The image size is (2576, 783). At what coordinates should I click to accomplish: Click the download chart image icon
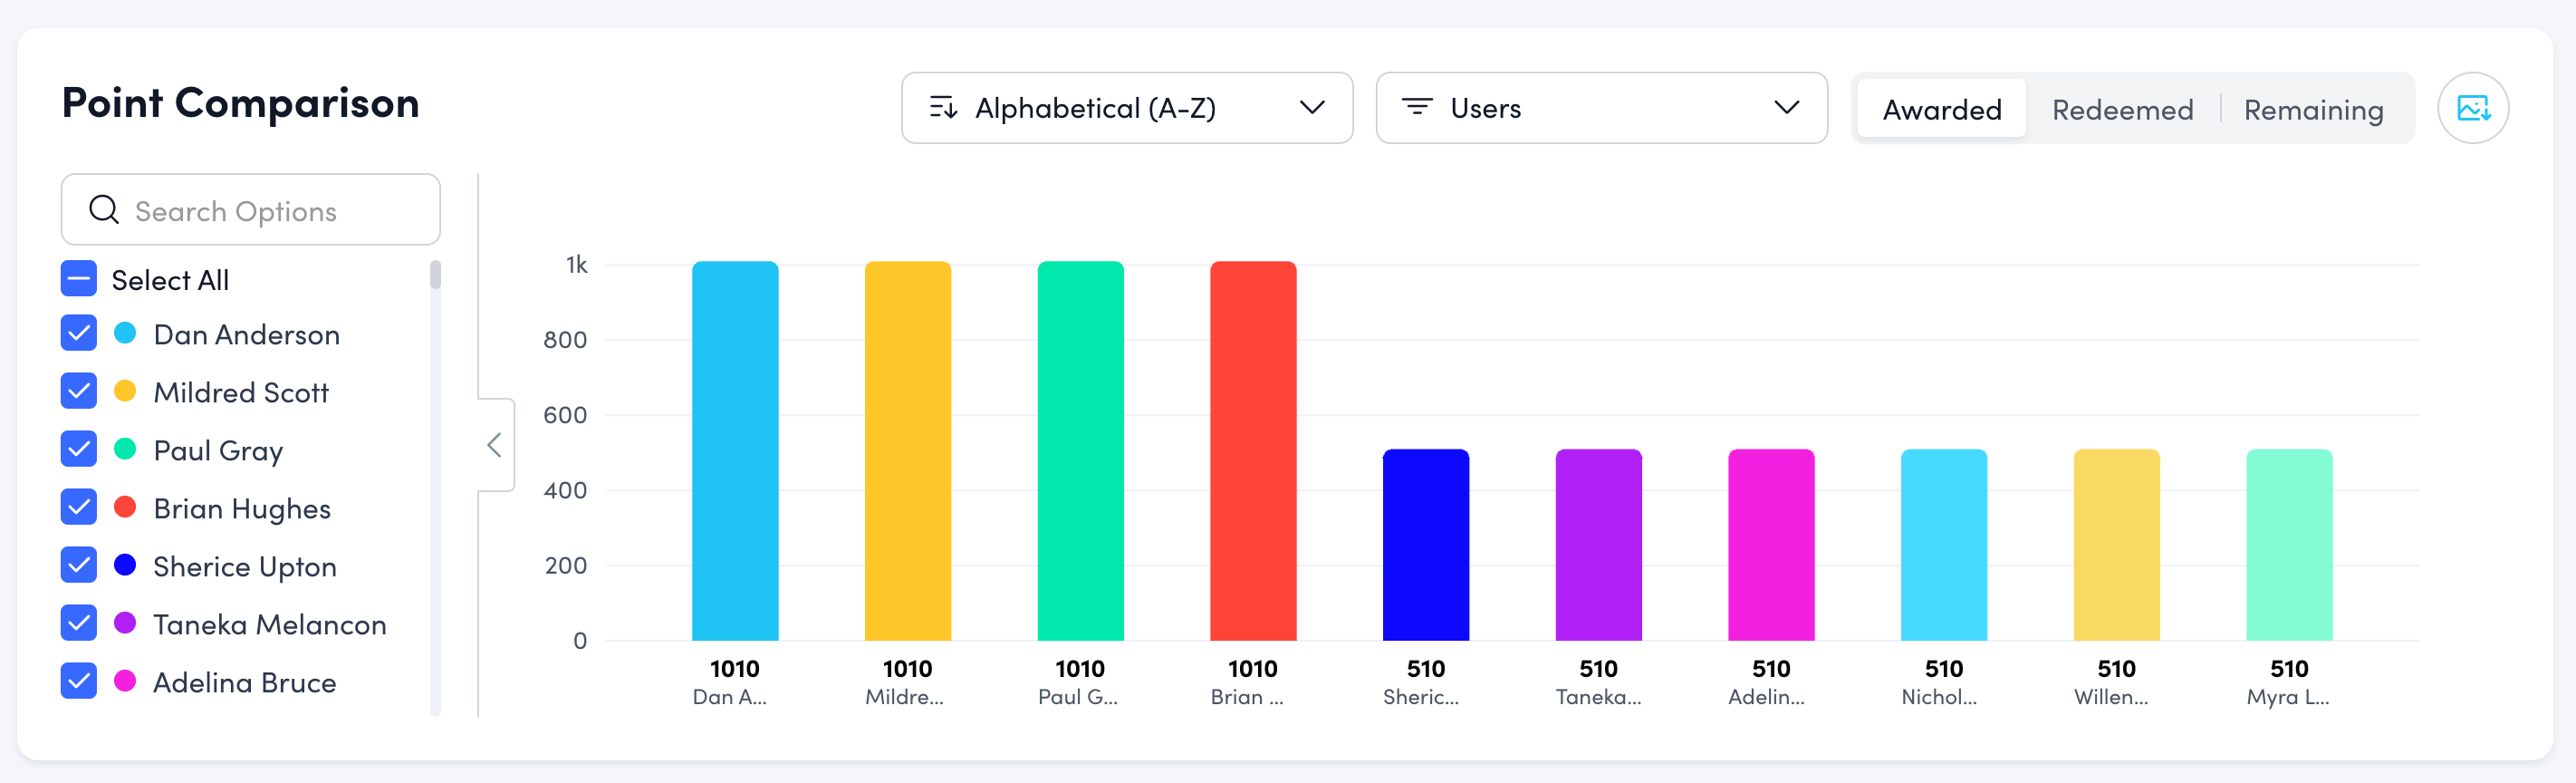pos(2472,108)
